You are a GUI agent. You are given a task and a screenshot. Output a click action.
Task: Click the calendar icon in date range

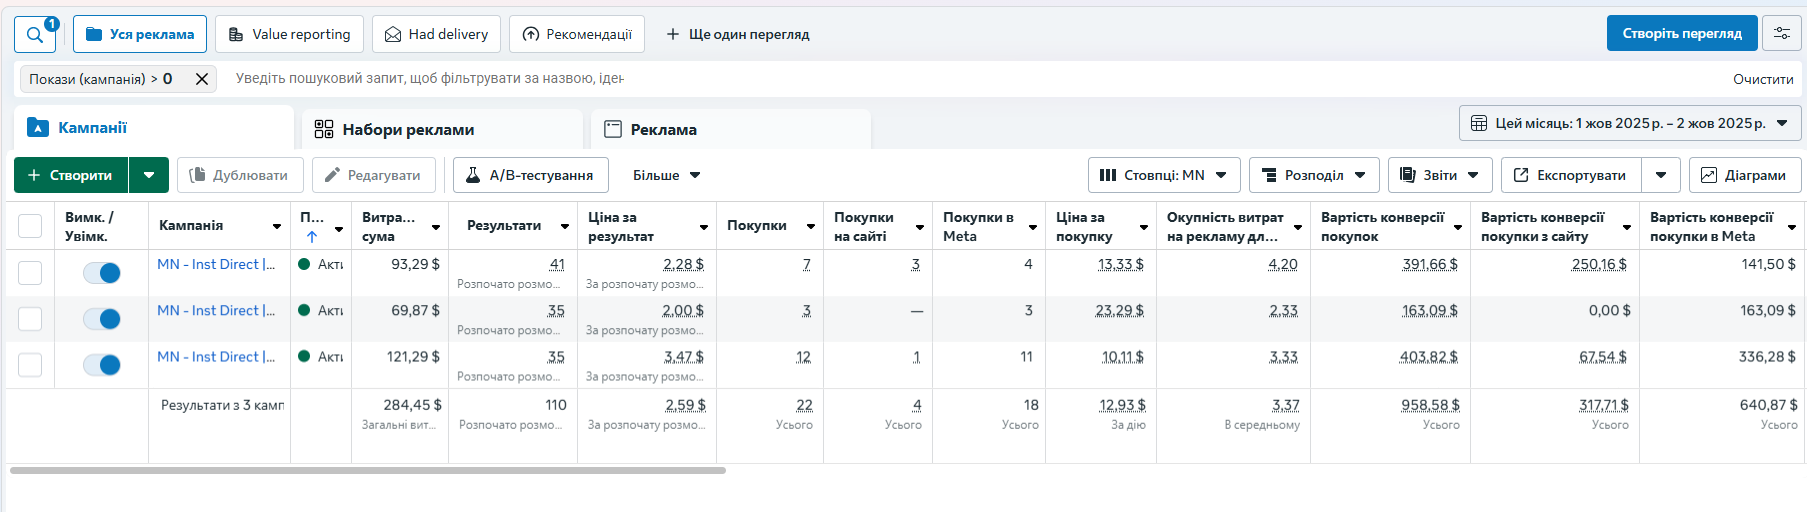pos(1479,123)
